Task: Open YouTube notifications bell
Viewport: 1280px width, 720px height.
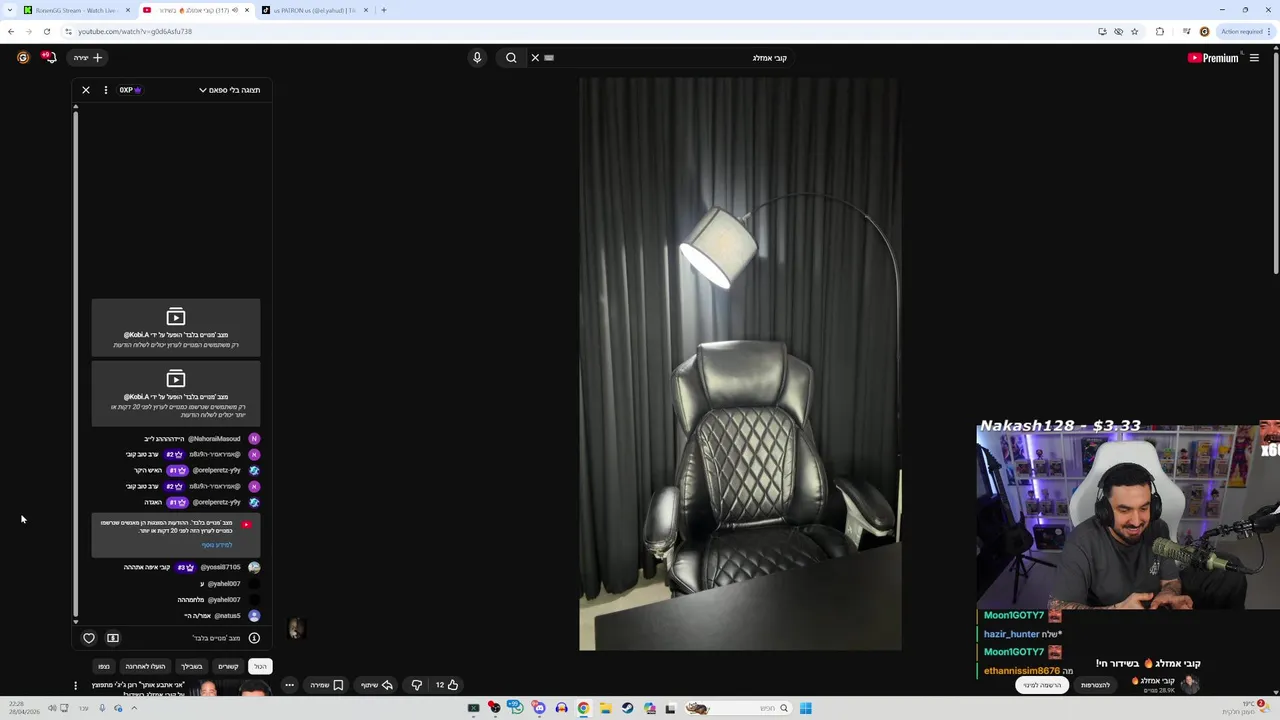Action: pyautogui.click(x=49, y=58)
